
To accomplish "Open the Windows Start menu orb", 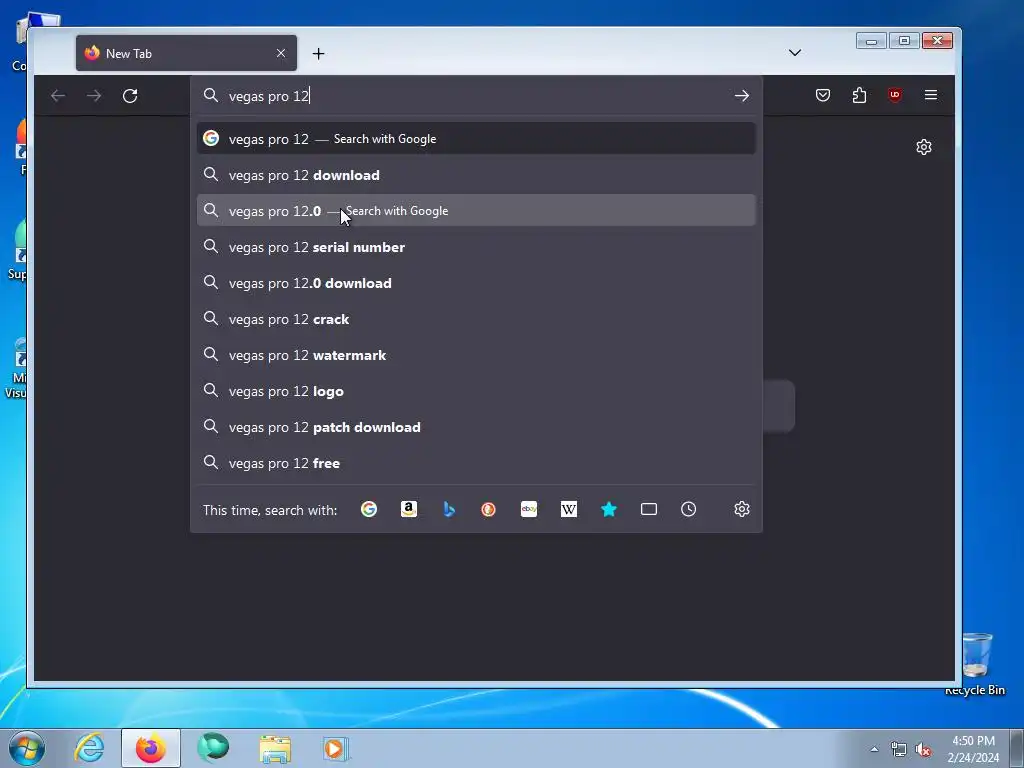I will point(27,748).
